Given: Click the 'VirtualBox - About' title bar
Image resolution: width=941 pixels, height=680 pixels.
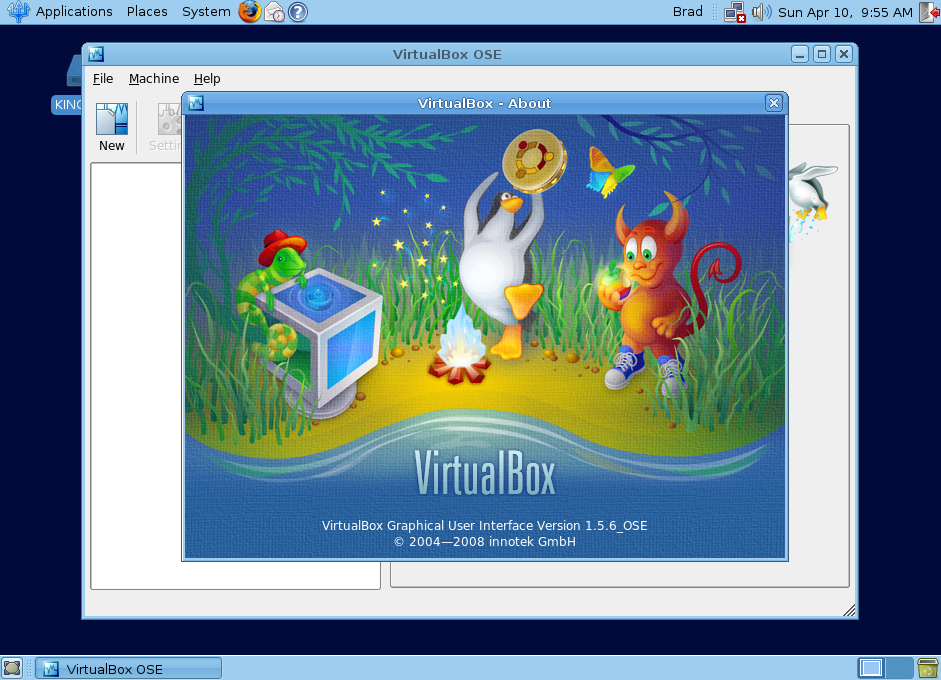Looking at the screenshot, I should [x=484, y=103].
